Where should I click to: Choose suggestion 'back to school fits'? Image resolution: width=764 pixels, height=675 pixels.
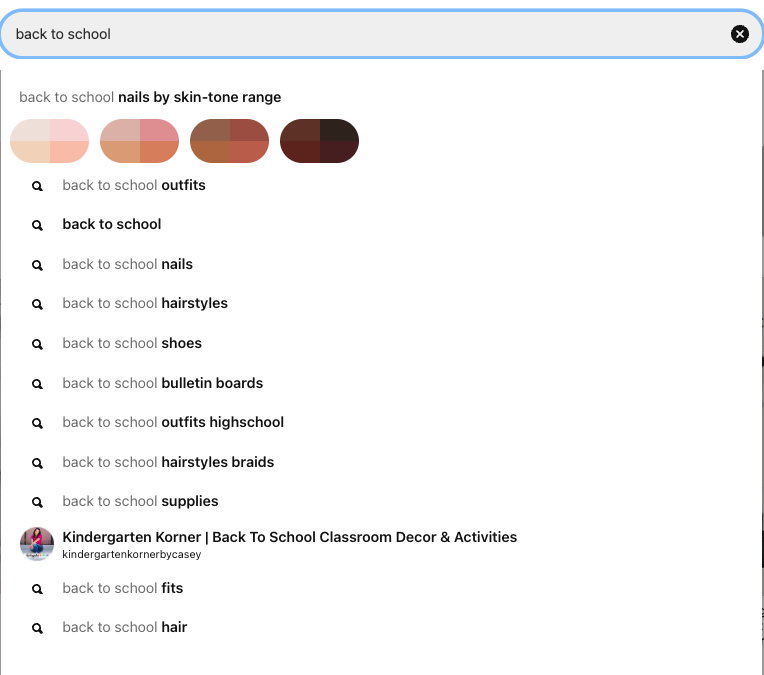[x=123, y=588]
